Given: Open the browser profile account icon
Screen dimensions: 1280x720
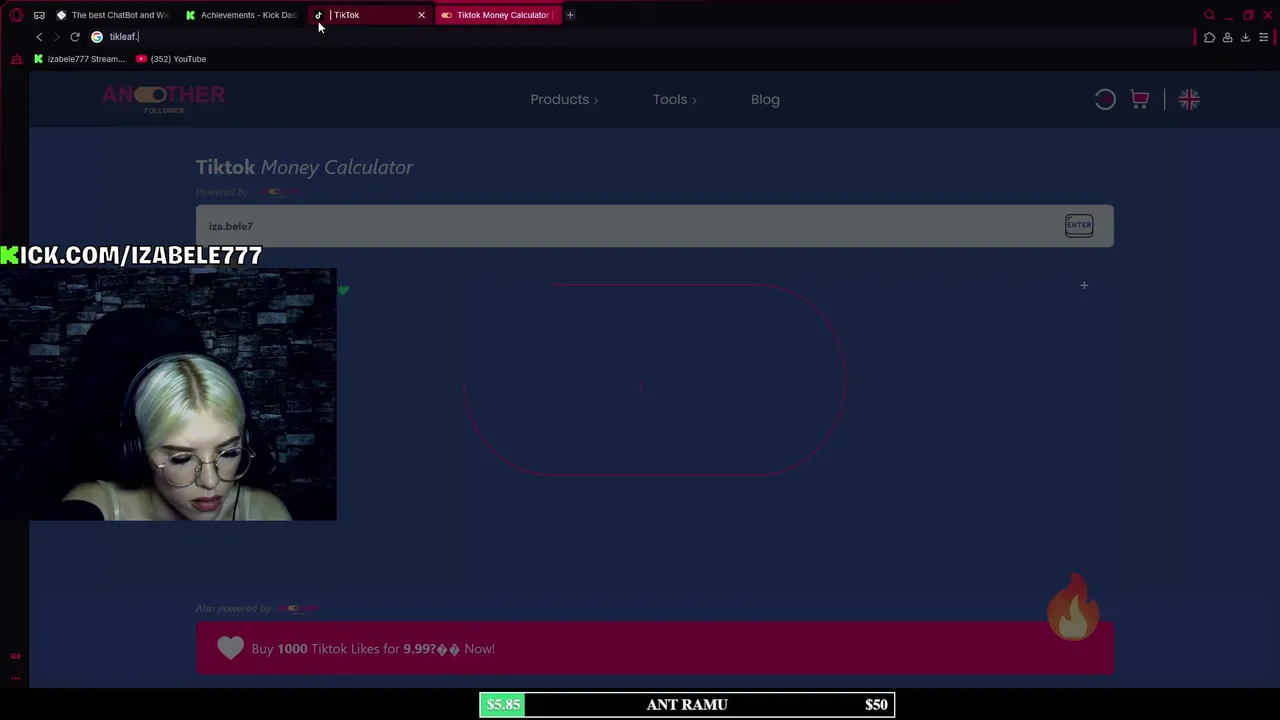Looking at the screenshot, I should (x=1227, y=37).
